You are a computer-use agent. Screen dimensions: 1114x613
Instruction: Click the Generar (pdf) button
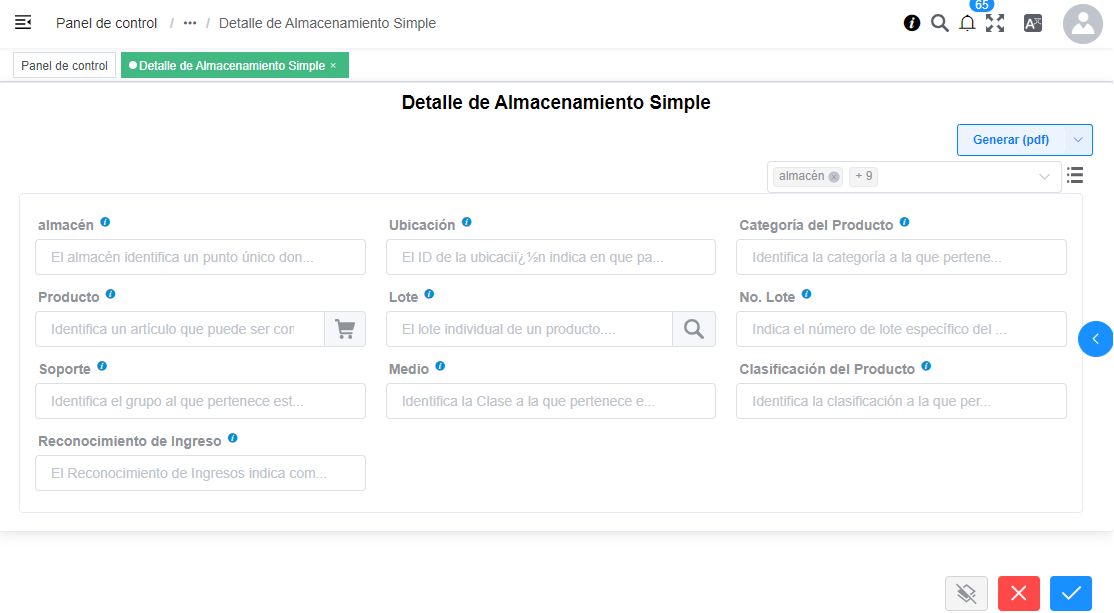tap(1013, 139)
